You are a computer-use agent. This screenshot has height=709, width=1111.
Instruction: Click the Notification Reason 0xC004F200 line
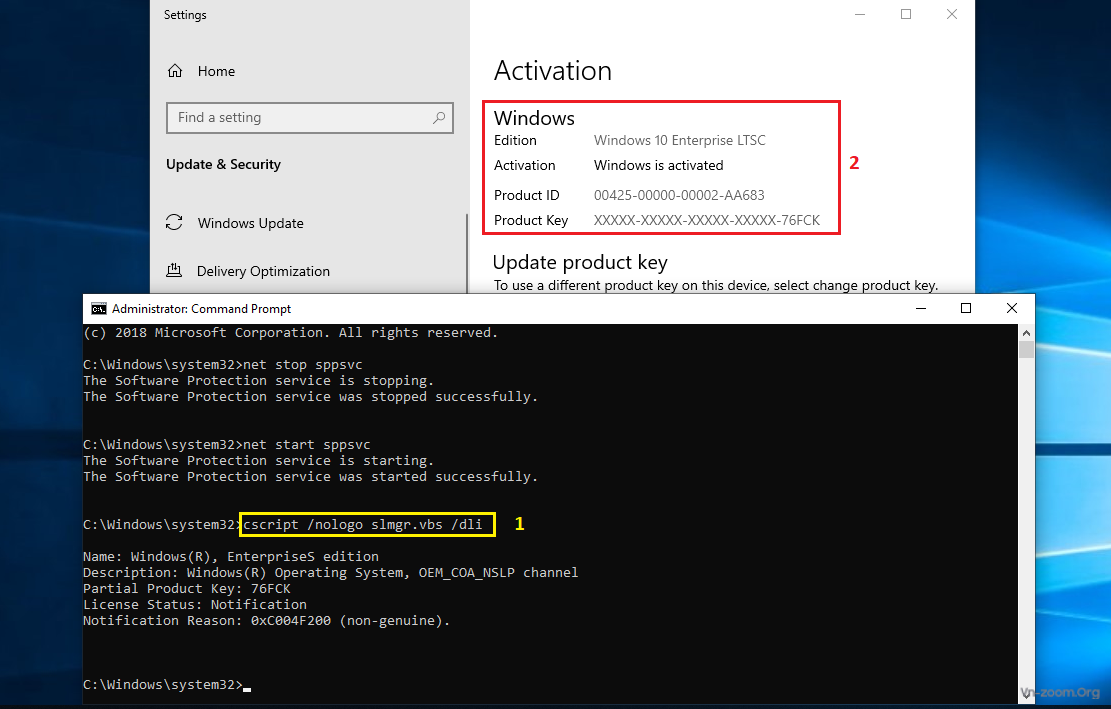click(266, 620)
